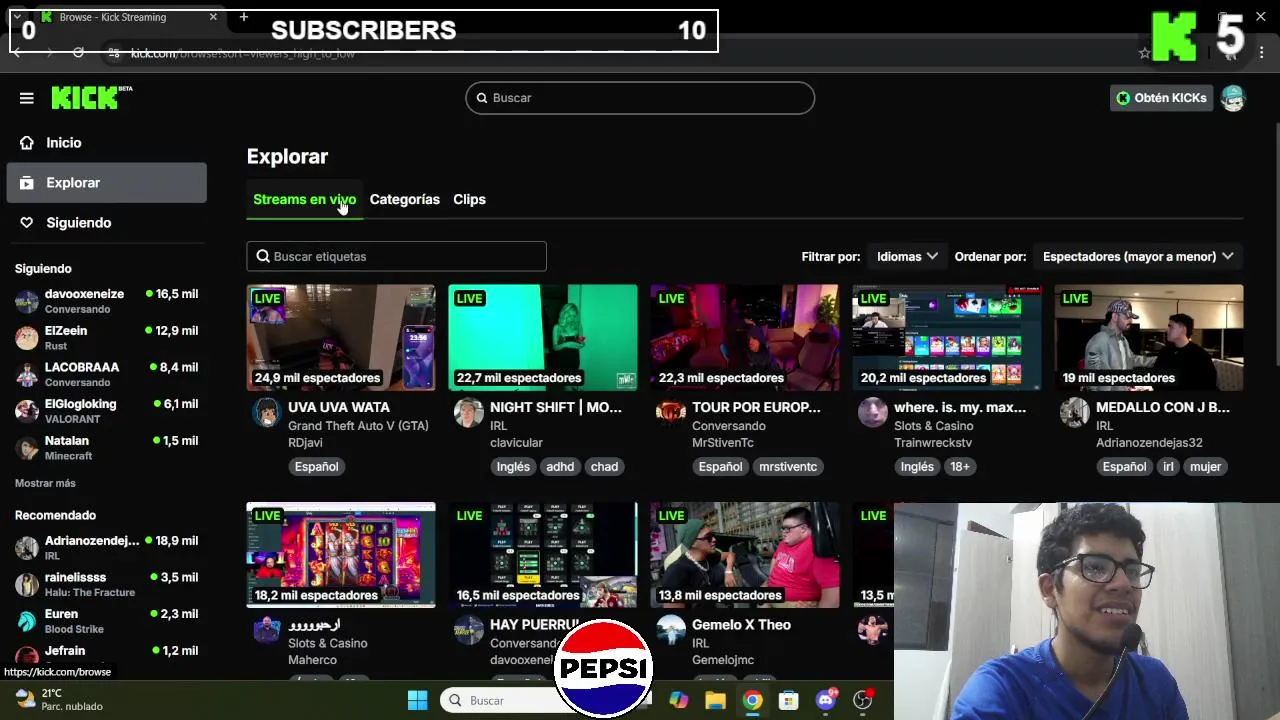This screenshot has width=1280, height=720.
Task: Click RDjavi streamer avatar
Action: (x=266, y=412)
